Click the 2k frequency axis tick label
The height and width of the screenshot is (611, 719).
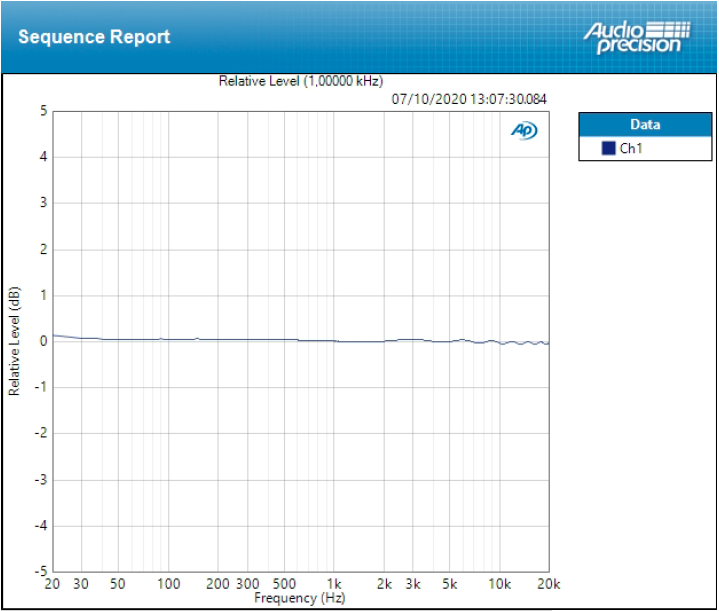[385, 584]
